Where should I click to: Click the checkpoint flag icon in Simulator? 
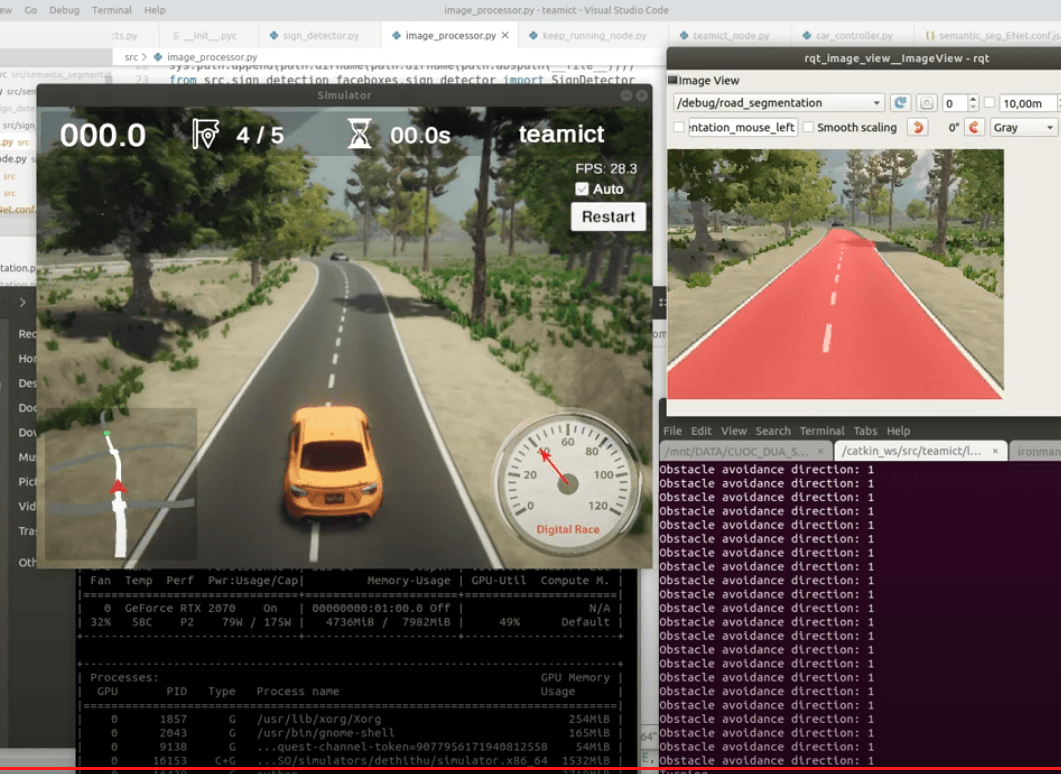tap(205, 134)
